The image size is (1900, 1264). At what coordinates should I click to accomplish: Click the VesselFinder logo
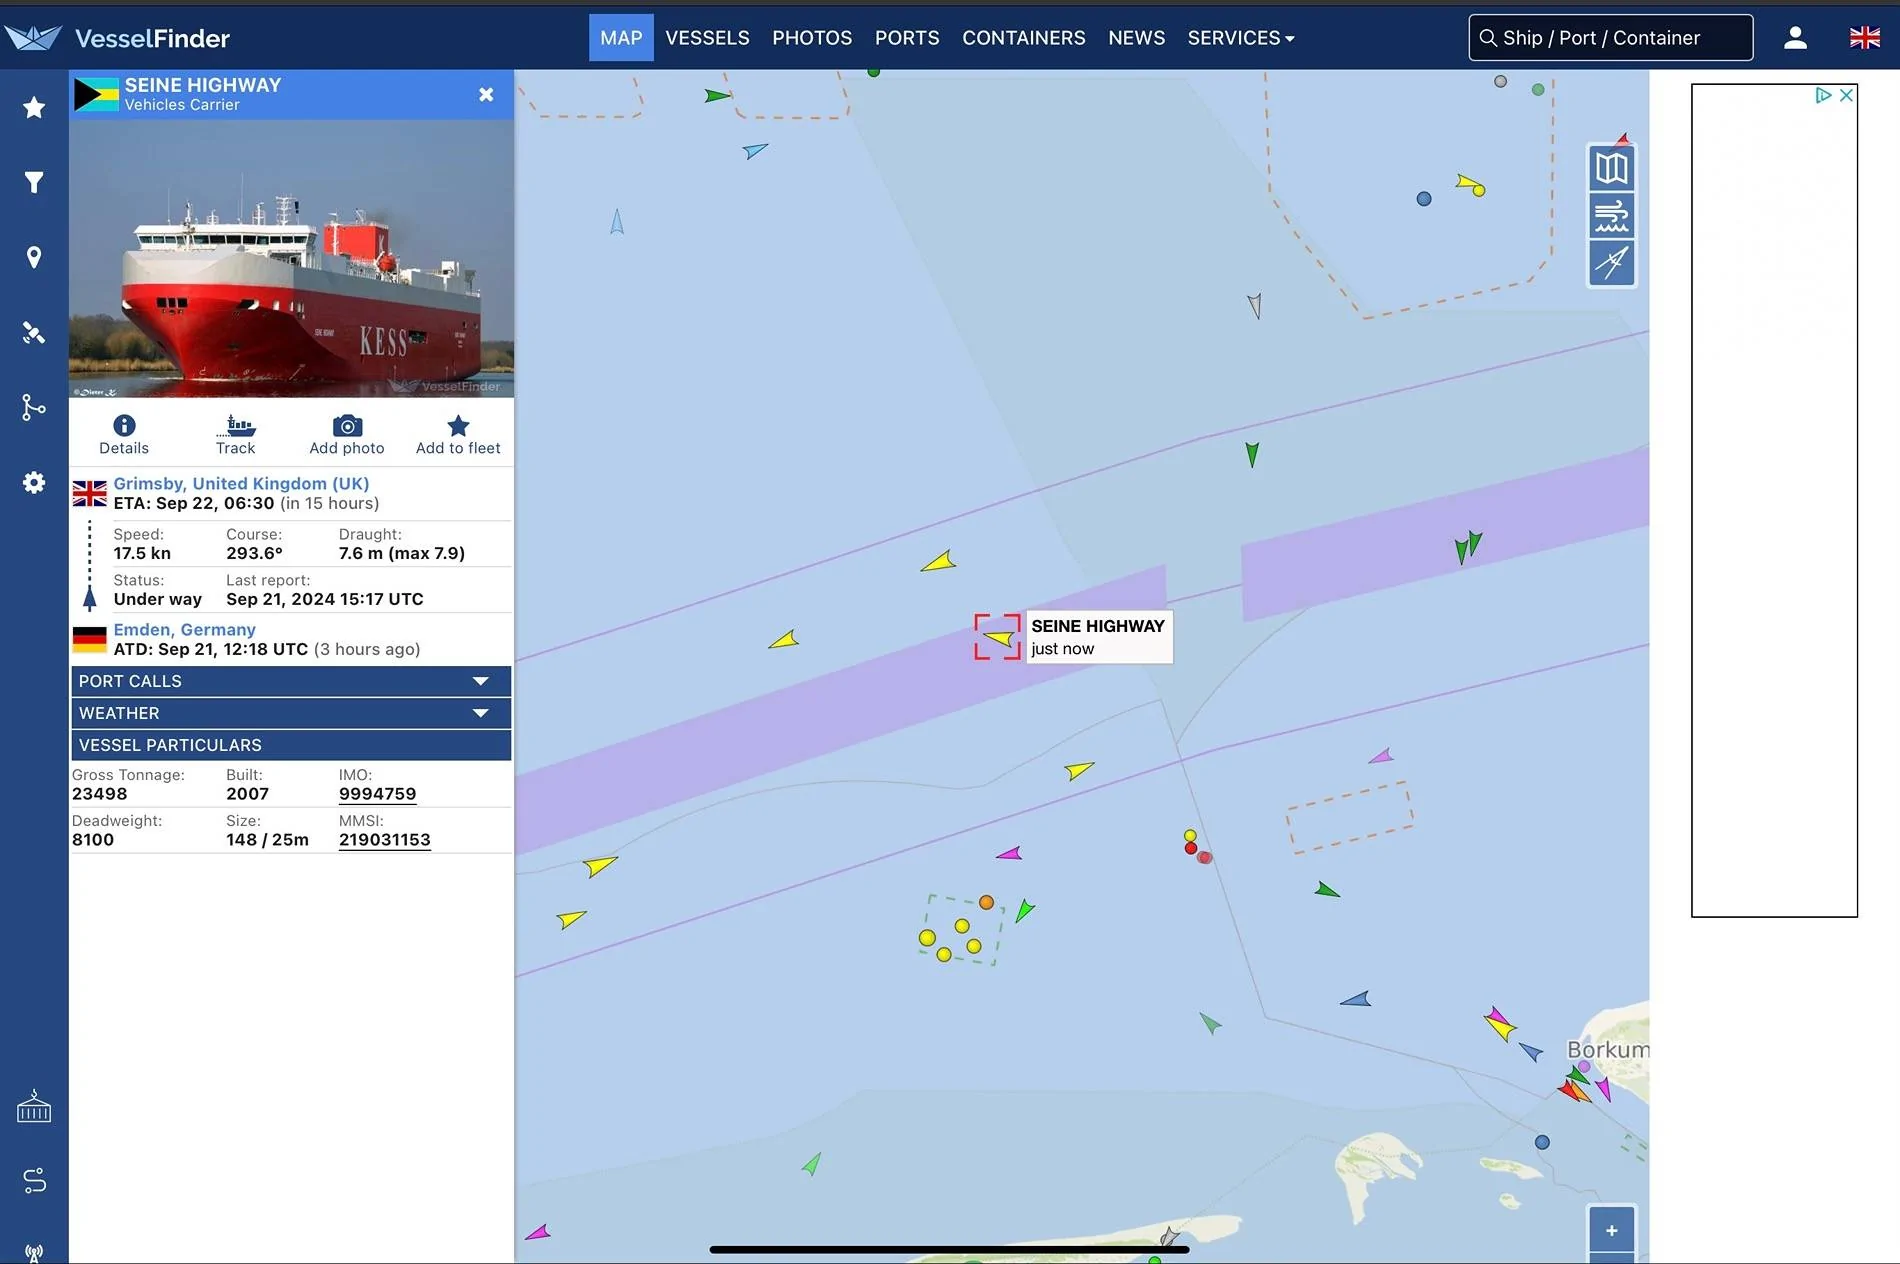click(x=118, y=38)
